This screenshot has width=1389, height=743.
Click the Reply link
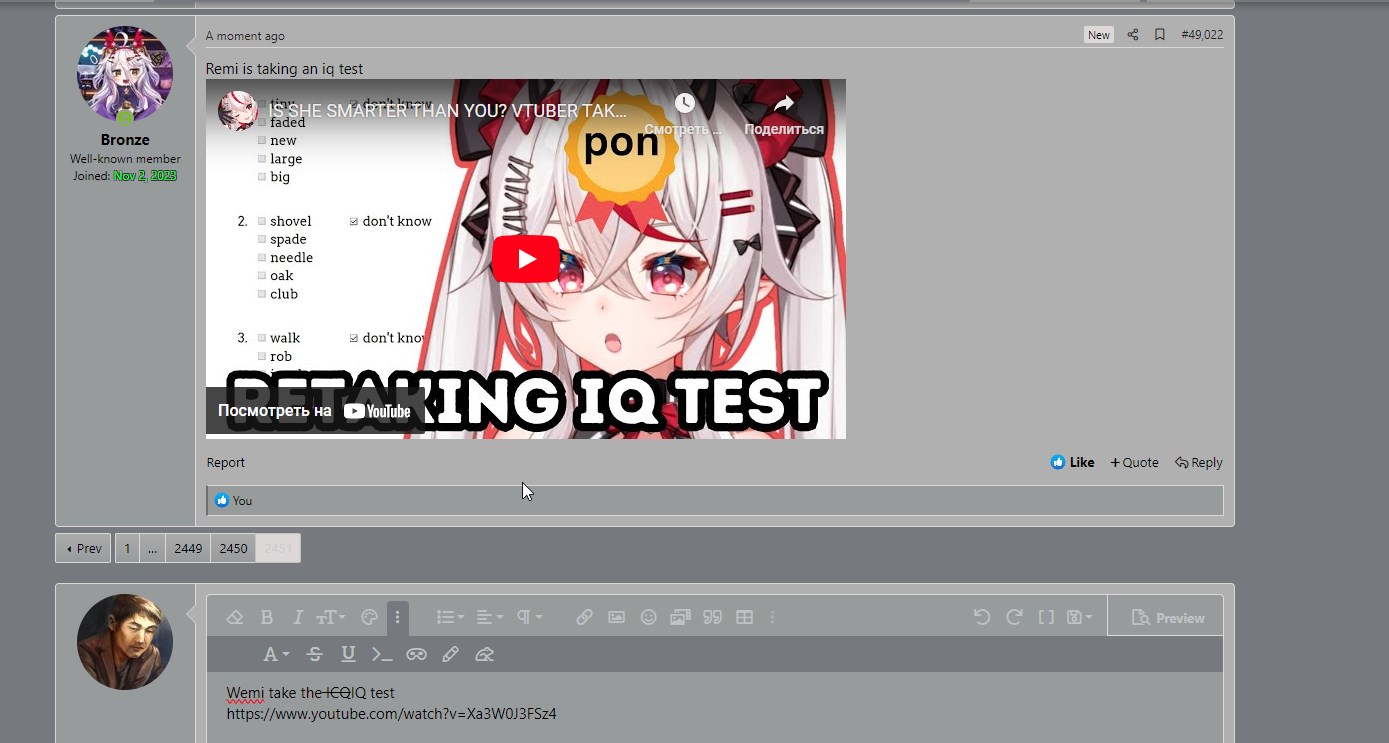[x=1199, y=462]
